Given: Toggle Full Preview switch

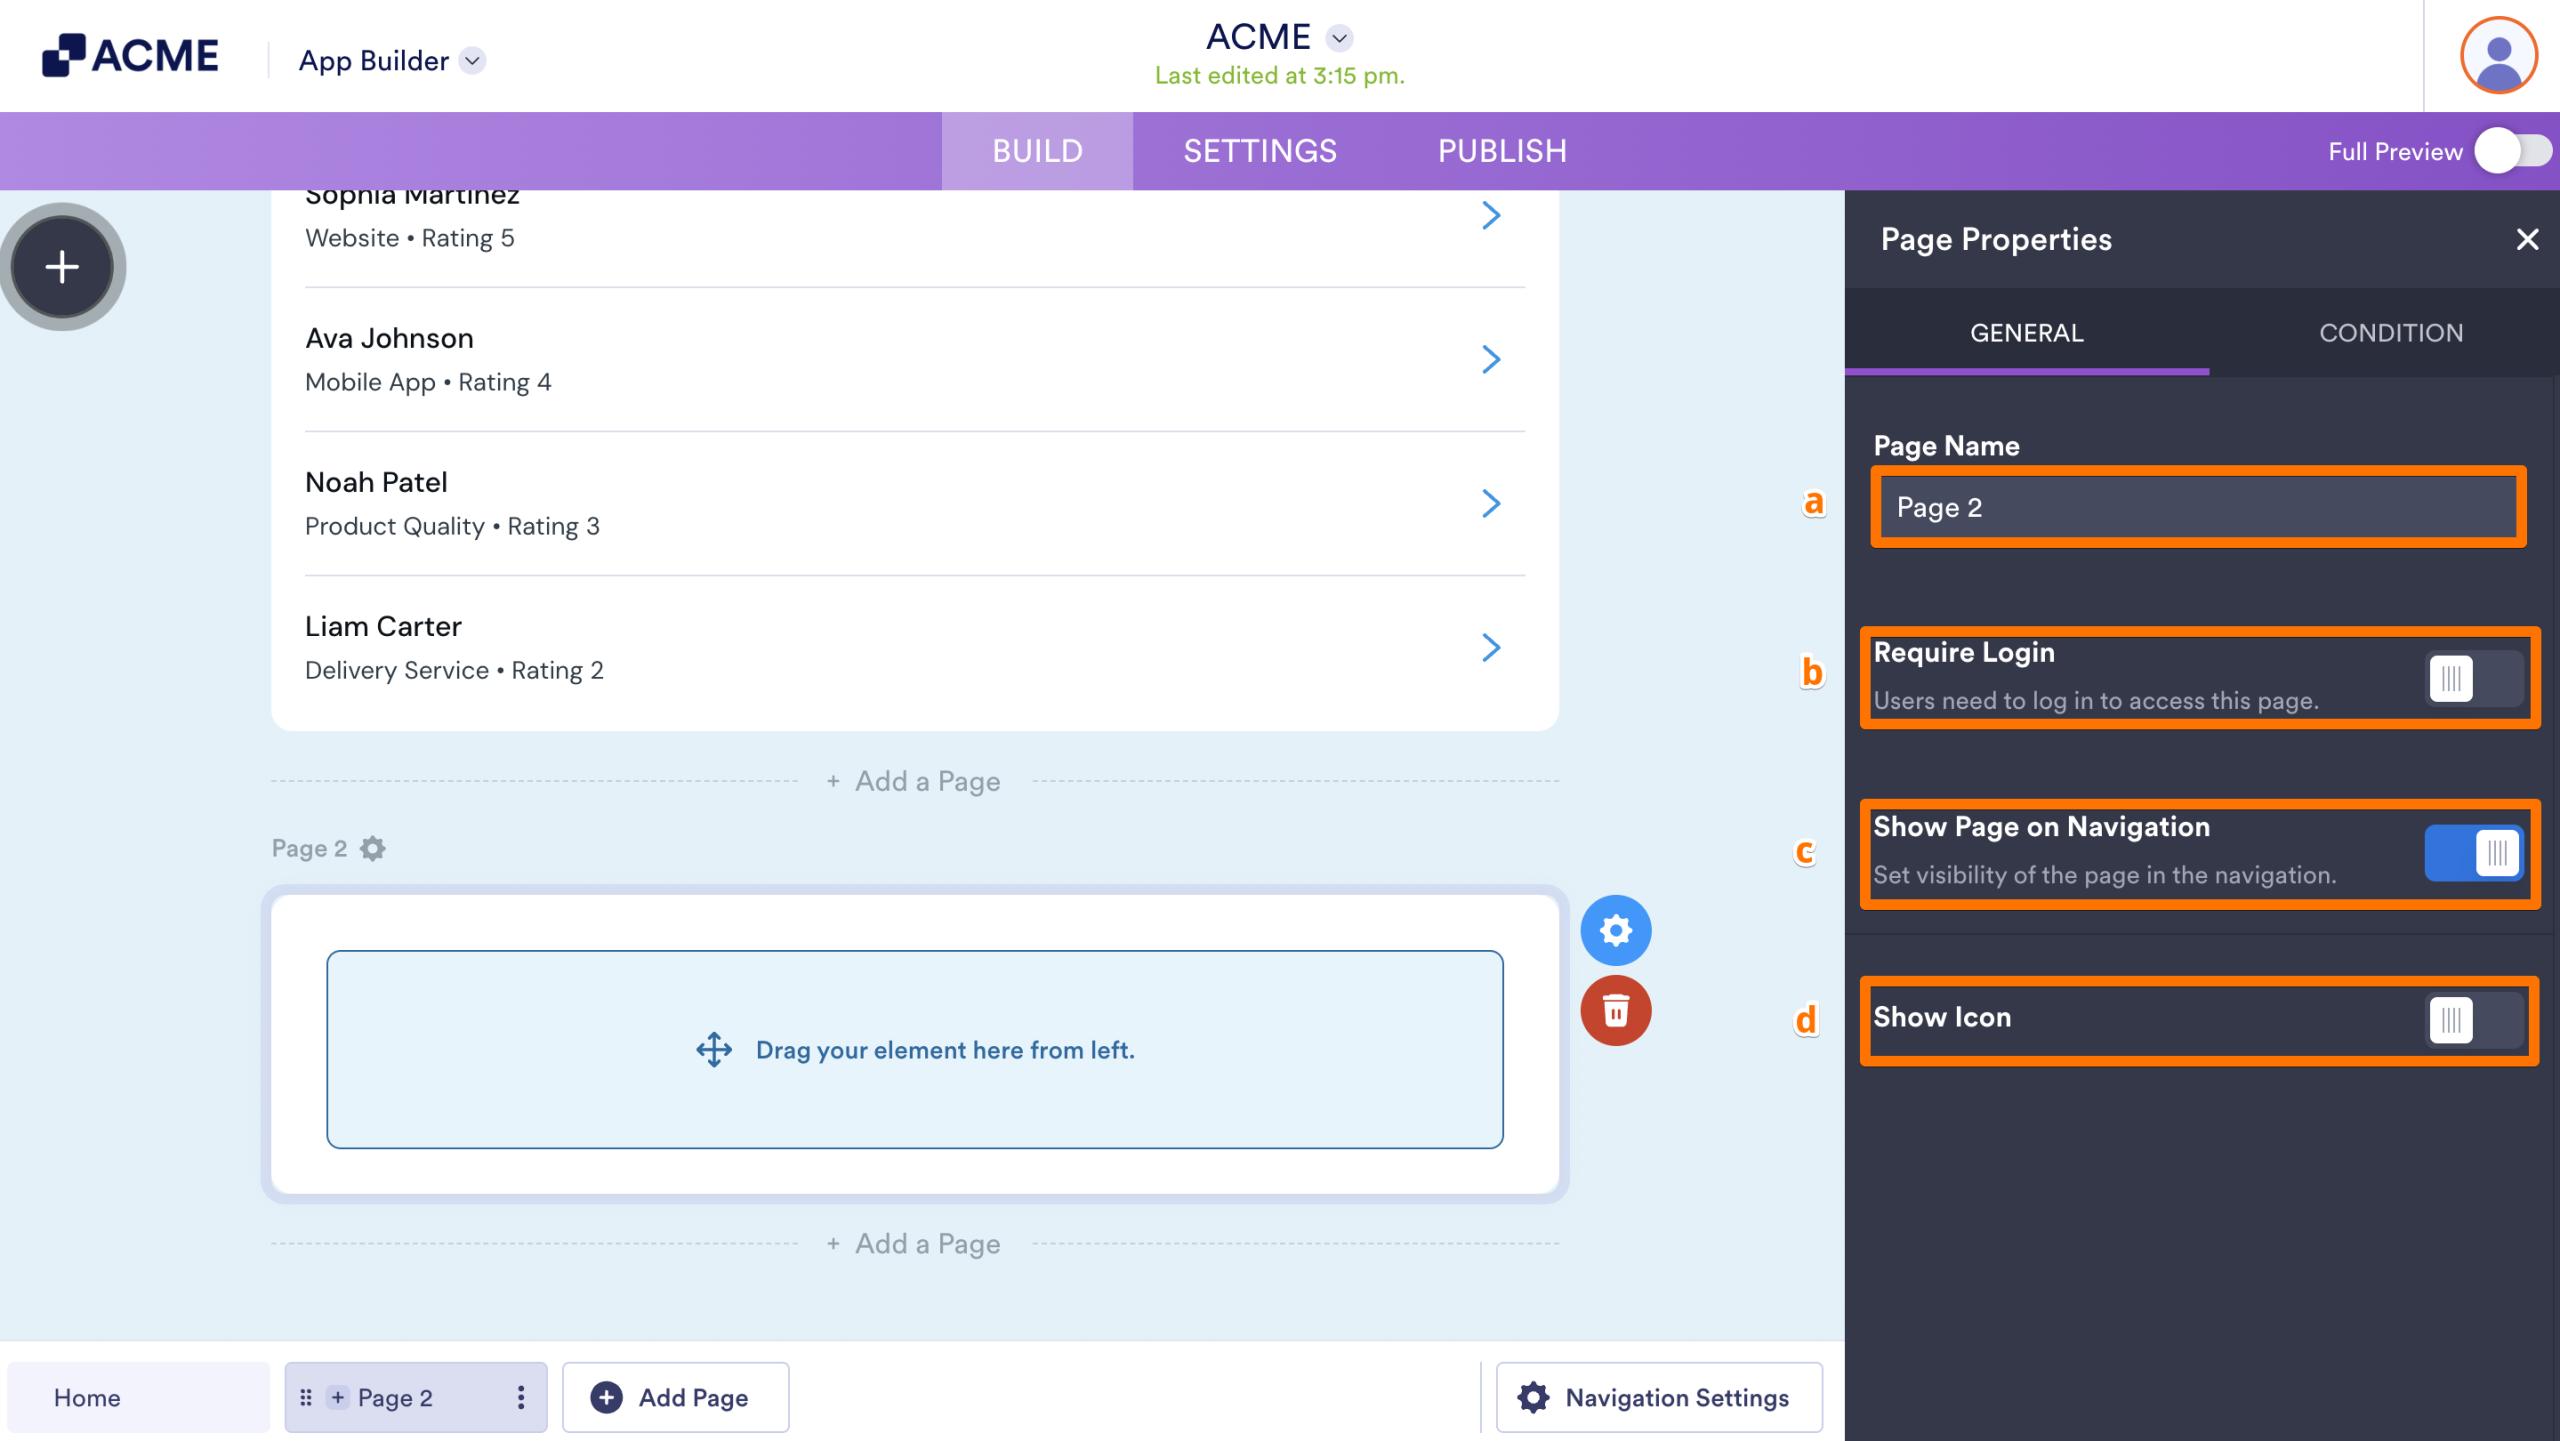Looking at the screenshot, I should coord(2512,152).
